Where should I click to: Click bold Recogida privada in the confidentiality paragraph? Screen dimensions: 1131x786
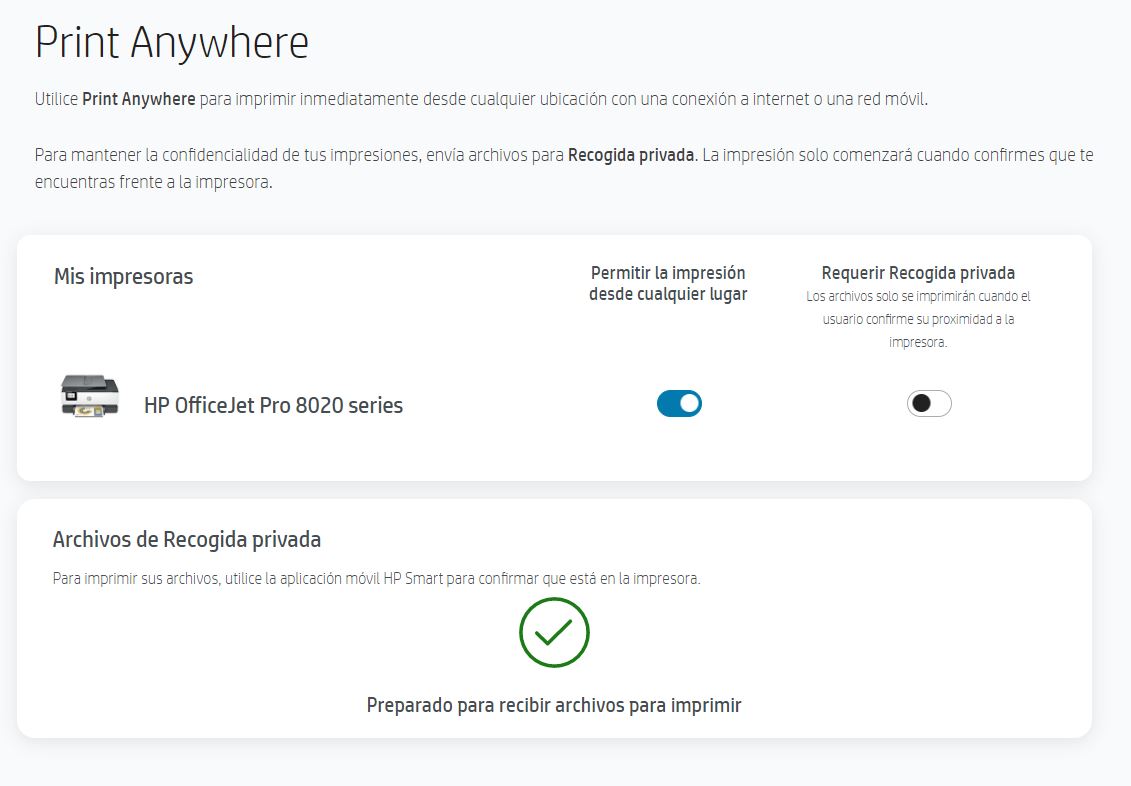point(630,156)
